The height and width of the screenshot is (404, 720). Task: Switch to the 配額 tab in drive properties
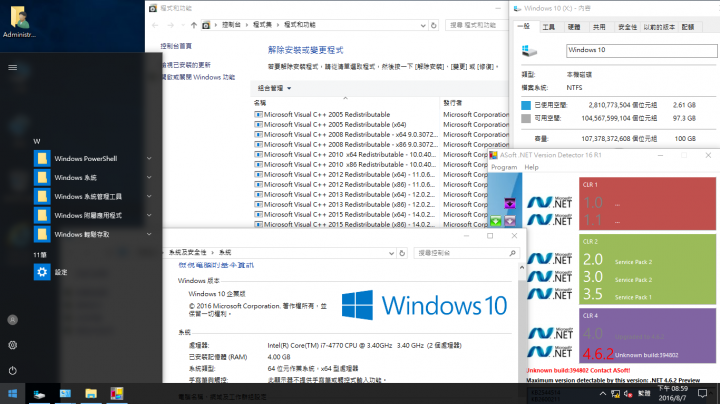click(687, 27)
